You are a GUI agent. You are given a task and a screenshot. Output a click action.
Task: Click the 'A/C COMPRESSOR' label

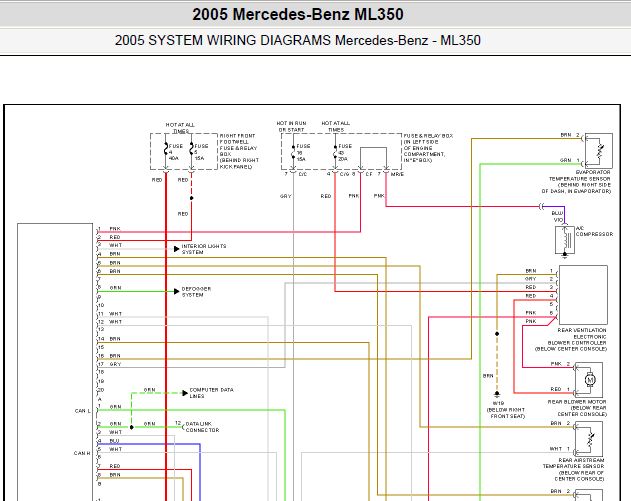594,231
